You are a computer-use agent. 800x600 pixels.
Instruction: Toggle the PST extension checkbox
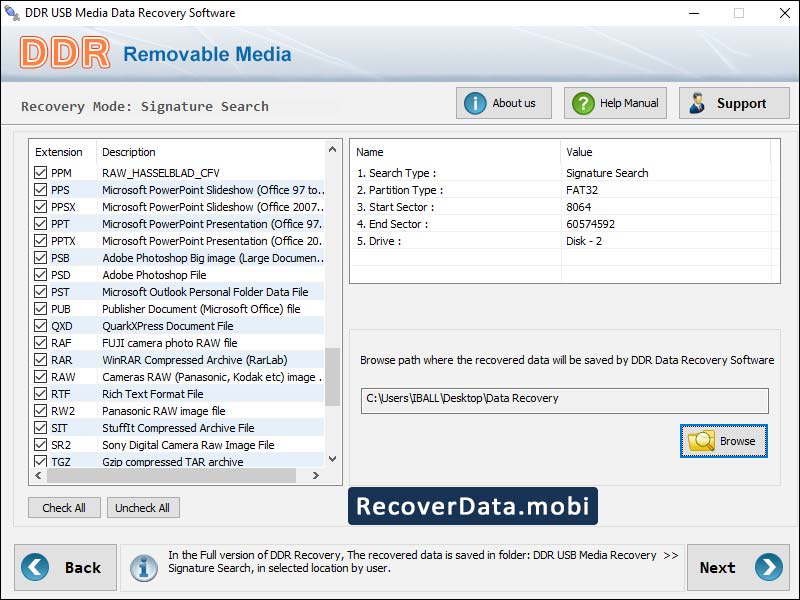click(40, 292)
